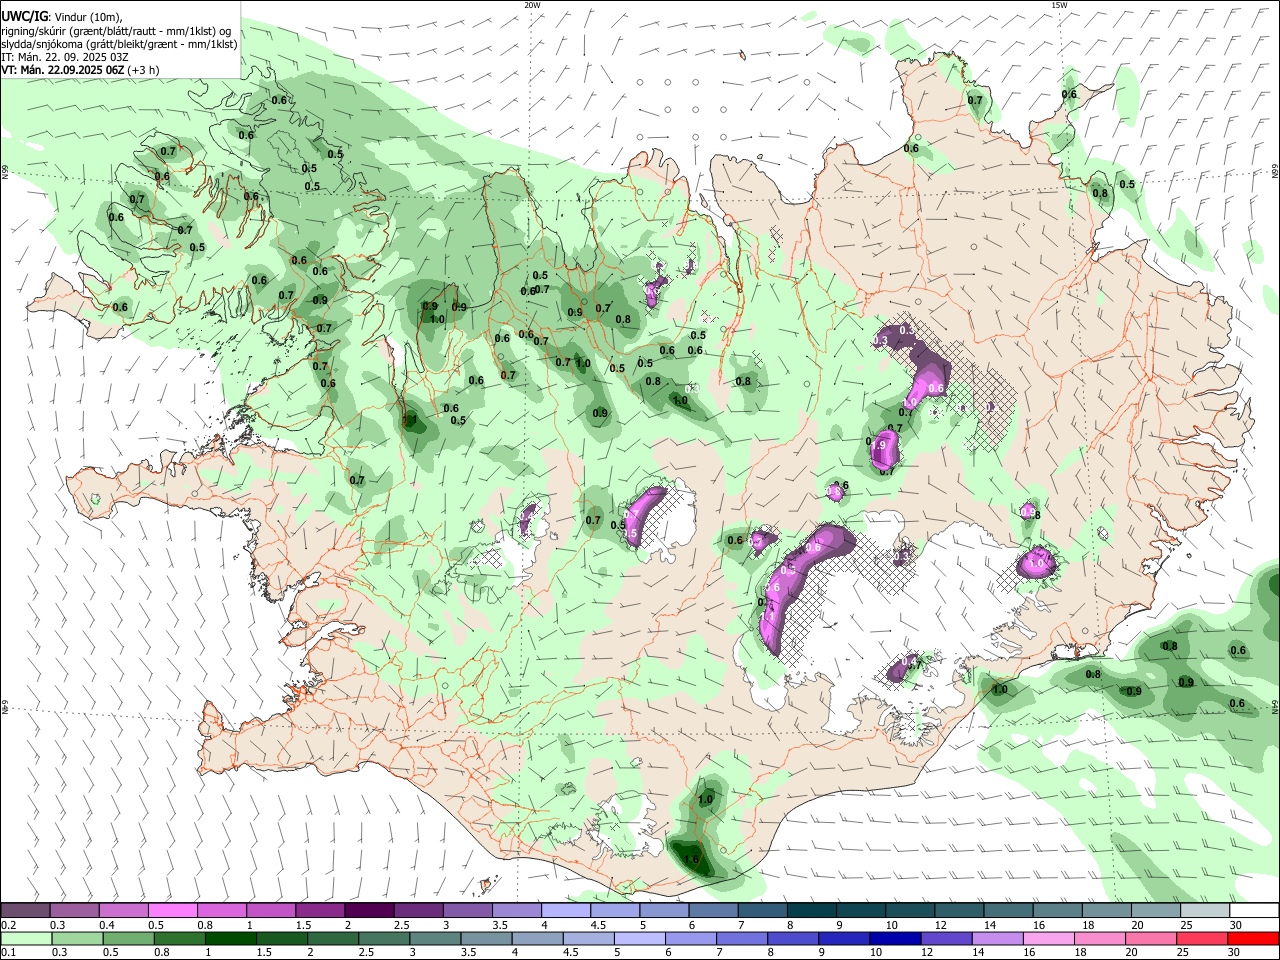This screenshot has width=1280, height=960.
Task: Click the bold "VT: Mán. 22.09.2025 06Z" text
Action: 62,70
